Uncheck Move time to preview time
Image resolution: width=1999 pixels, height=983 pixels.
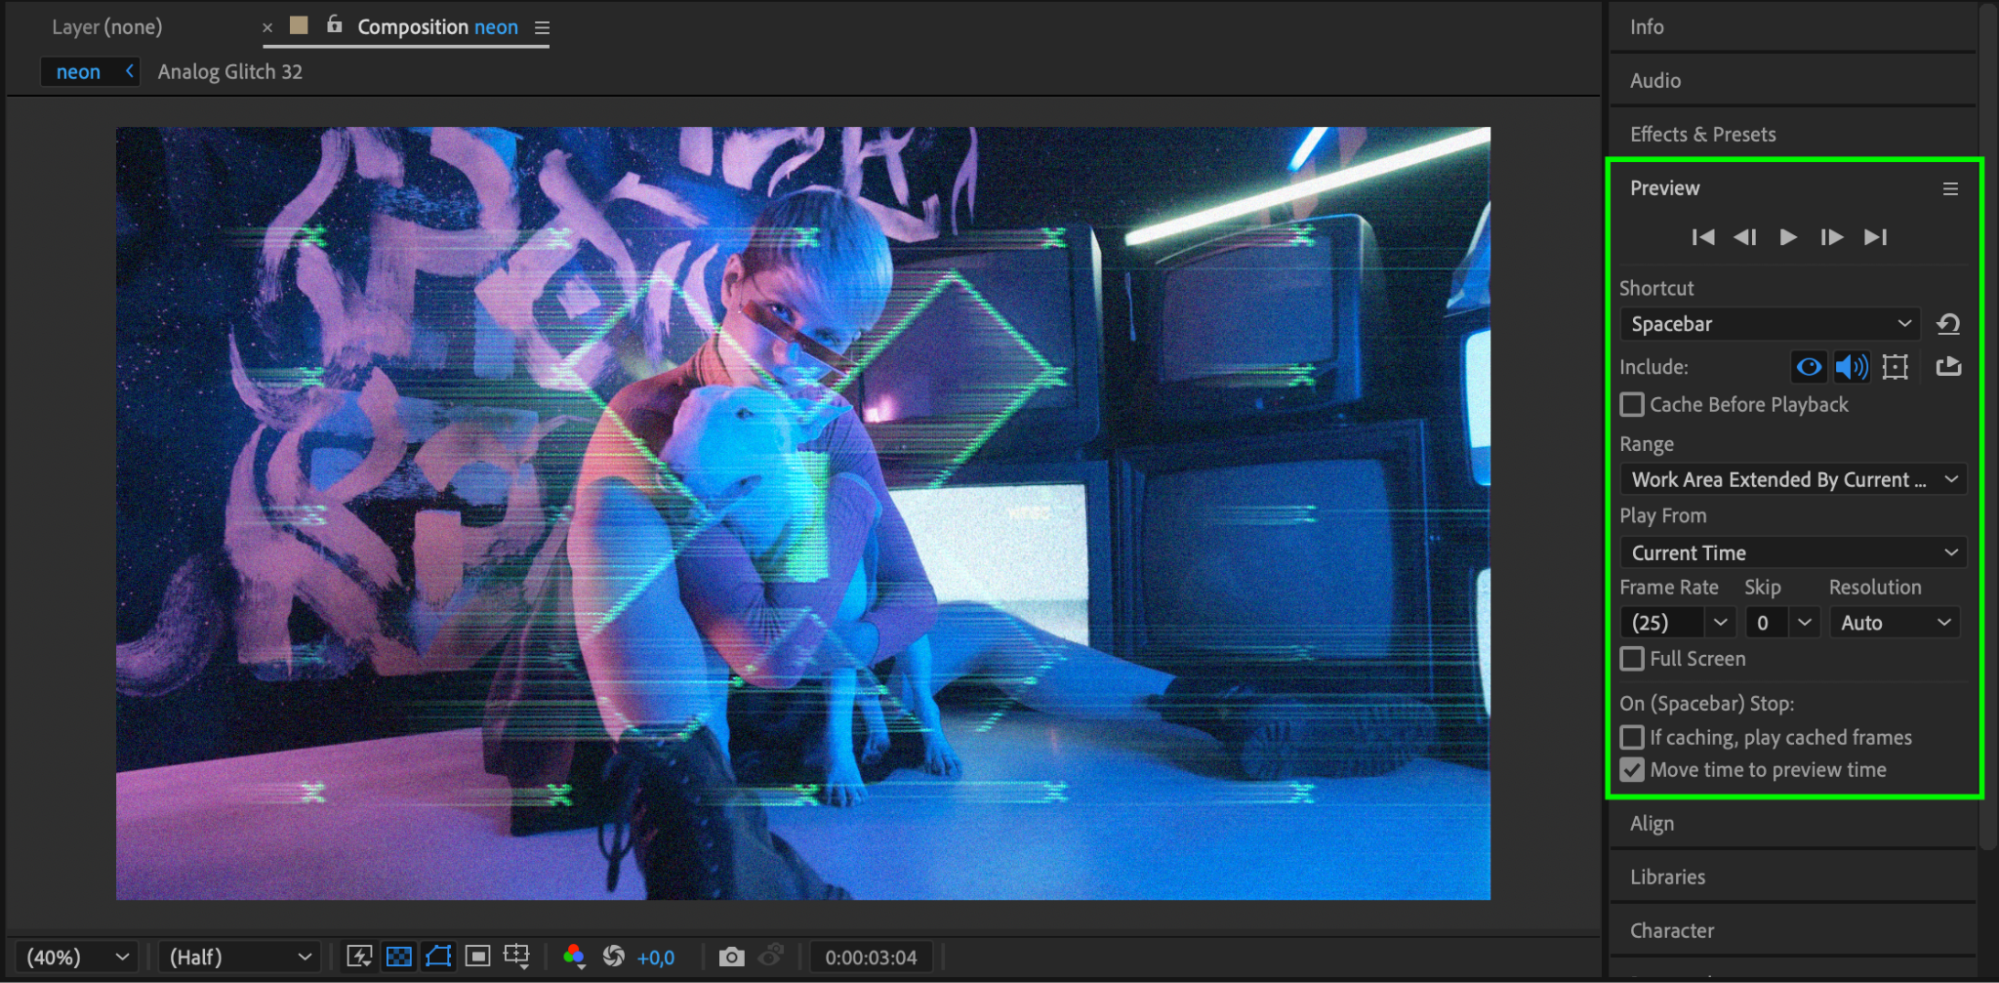click(1632, 770)
